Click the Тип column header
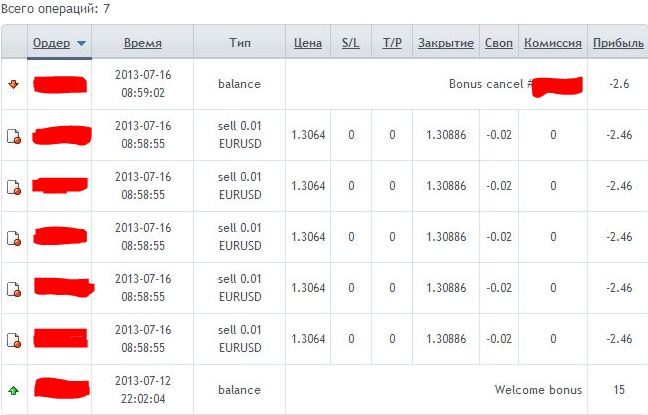The height and width of the screenshot is (415, 648). coord(240,43)
